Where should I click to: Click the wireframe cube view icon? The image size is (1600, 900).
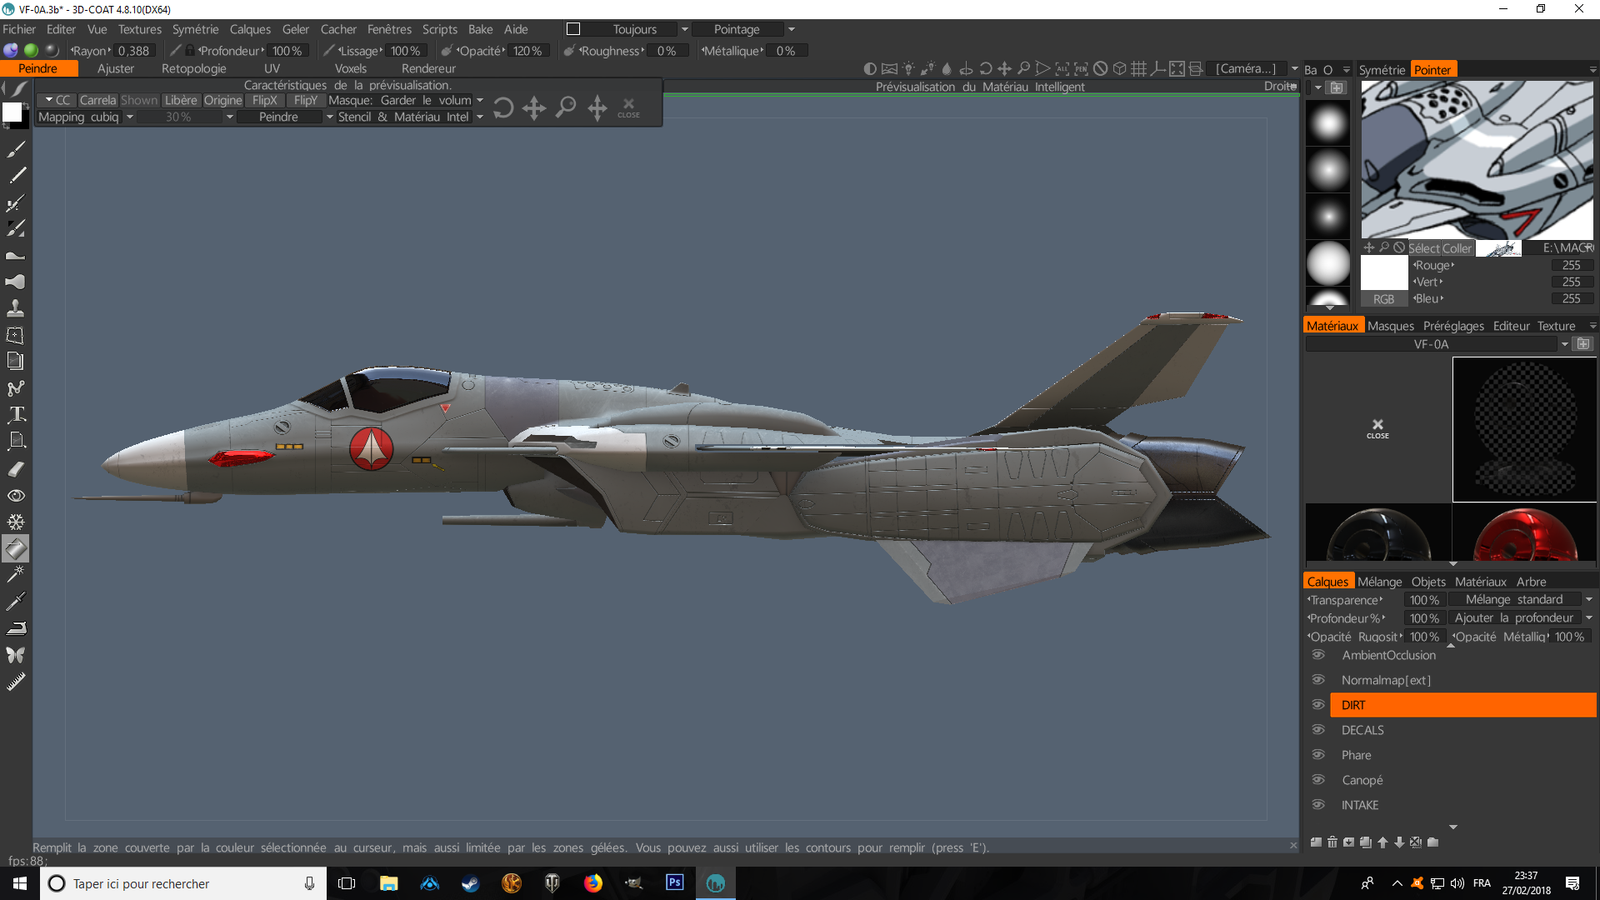point(1119,69)
